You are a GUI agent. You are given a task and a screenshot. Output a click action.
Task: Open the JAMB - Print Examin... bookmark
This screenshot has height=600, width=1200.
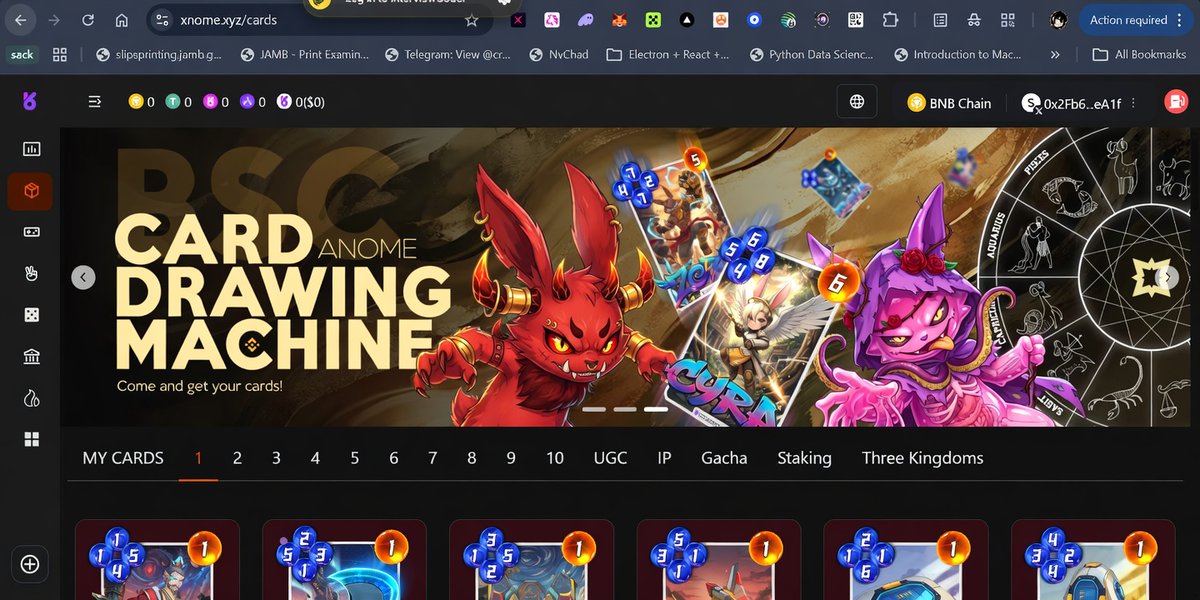304,55
